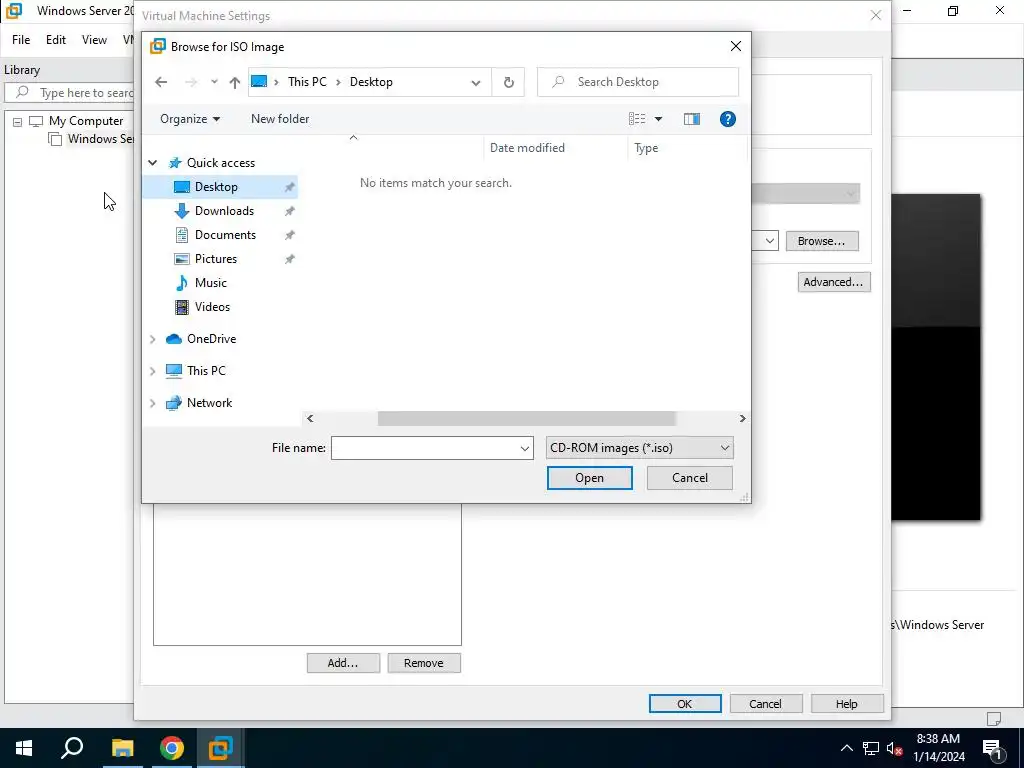Change the view layout icon
Image resolution: width=1024 pixels, height=768 pixels.
coord(637,119)
